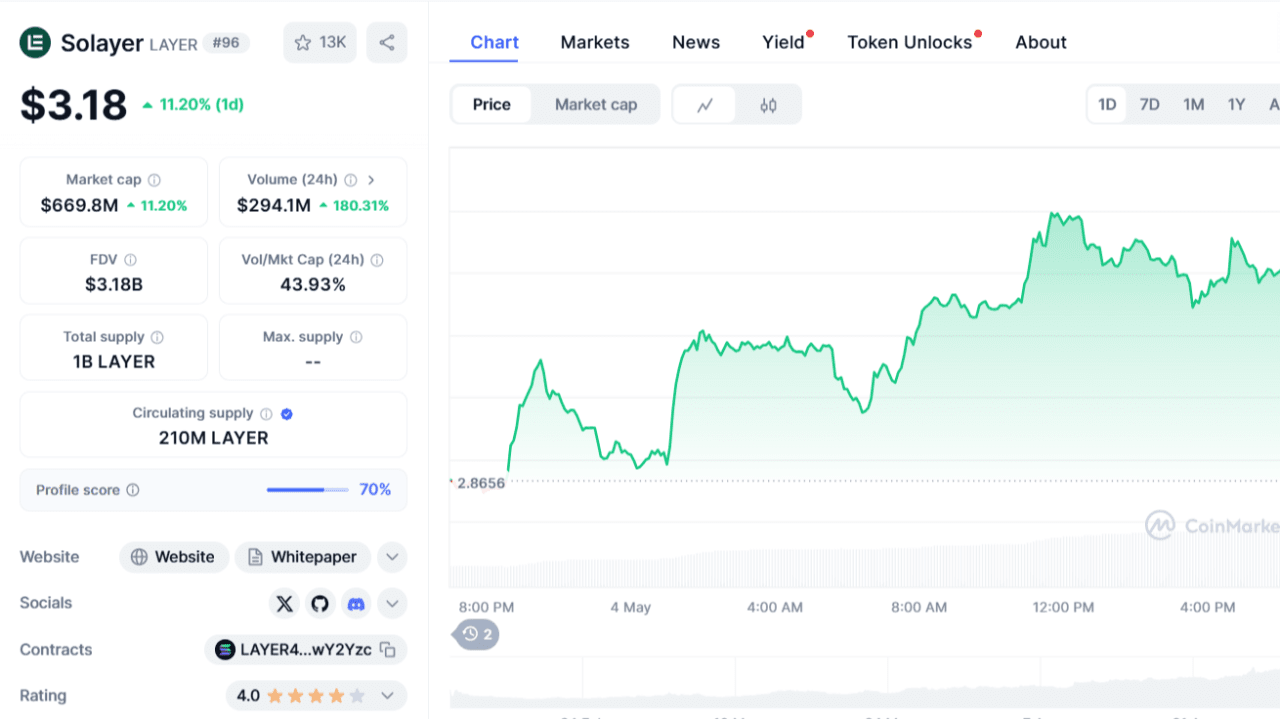The height and width of the screenshot is (720, 1280).
Task: Open the Token Unlocks tab
Action: 909,42
